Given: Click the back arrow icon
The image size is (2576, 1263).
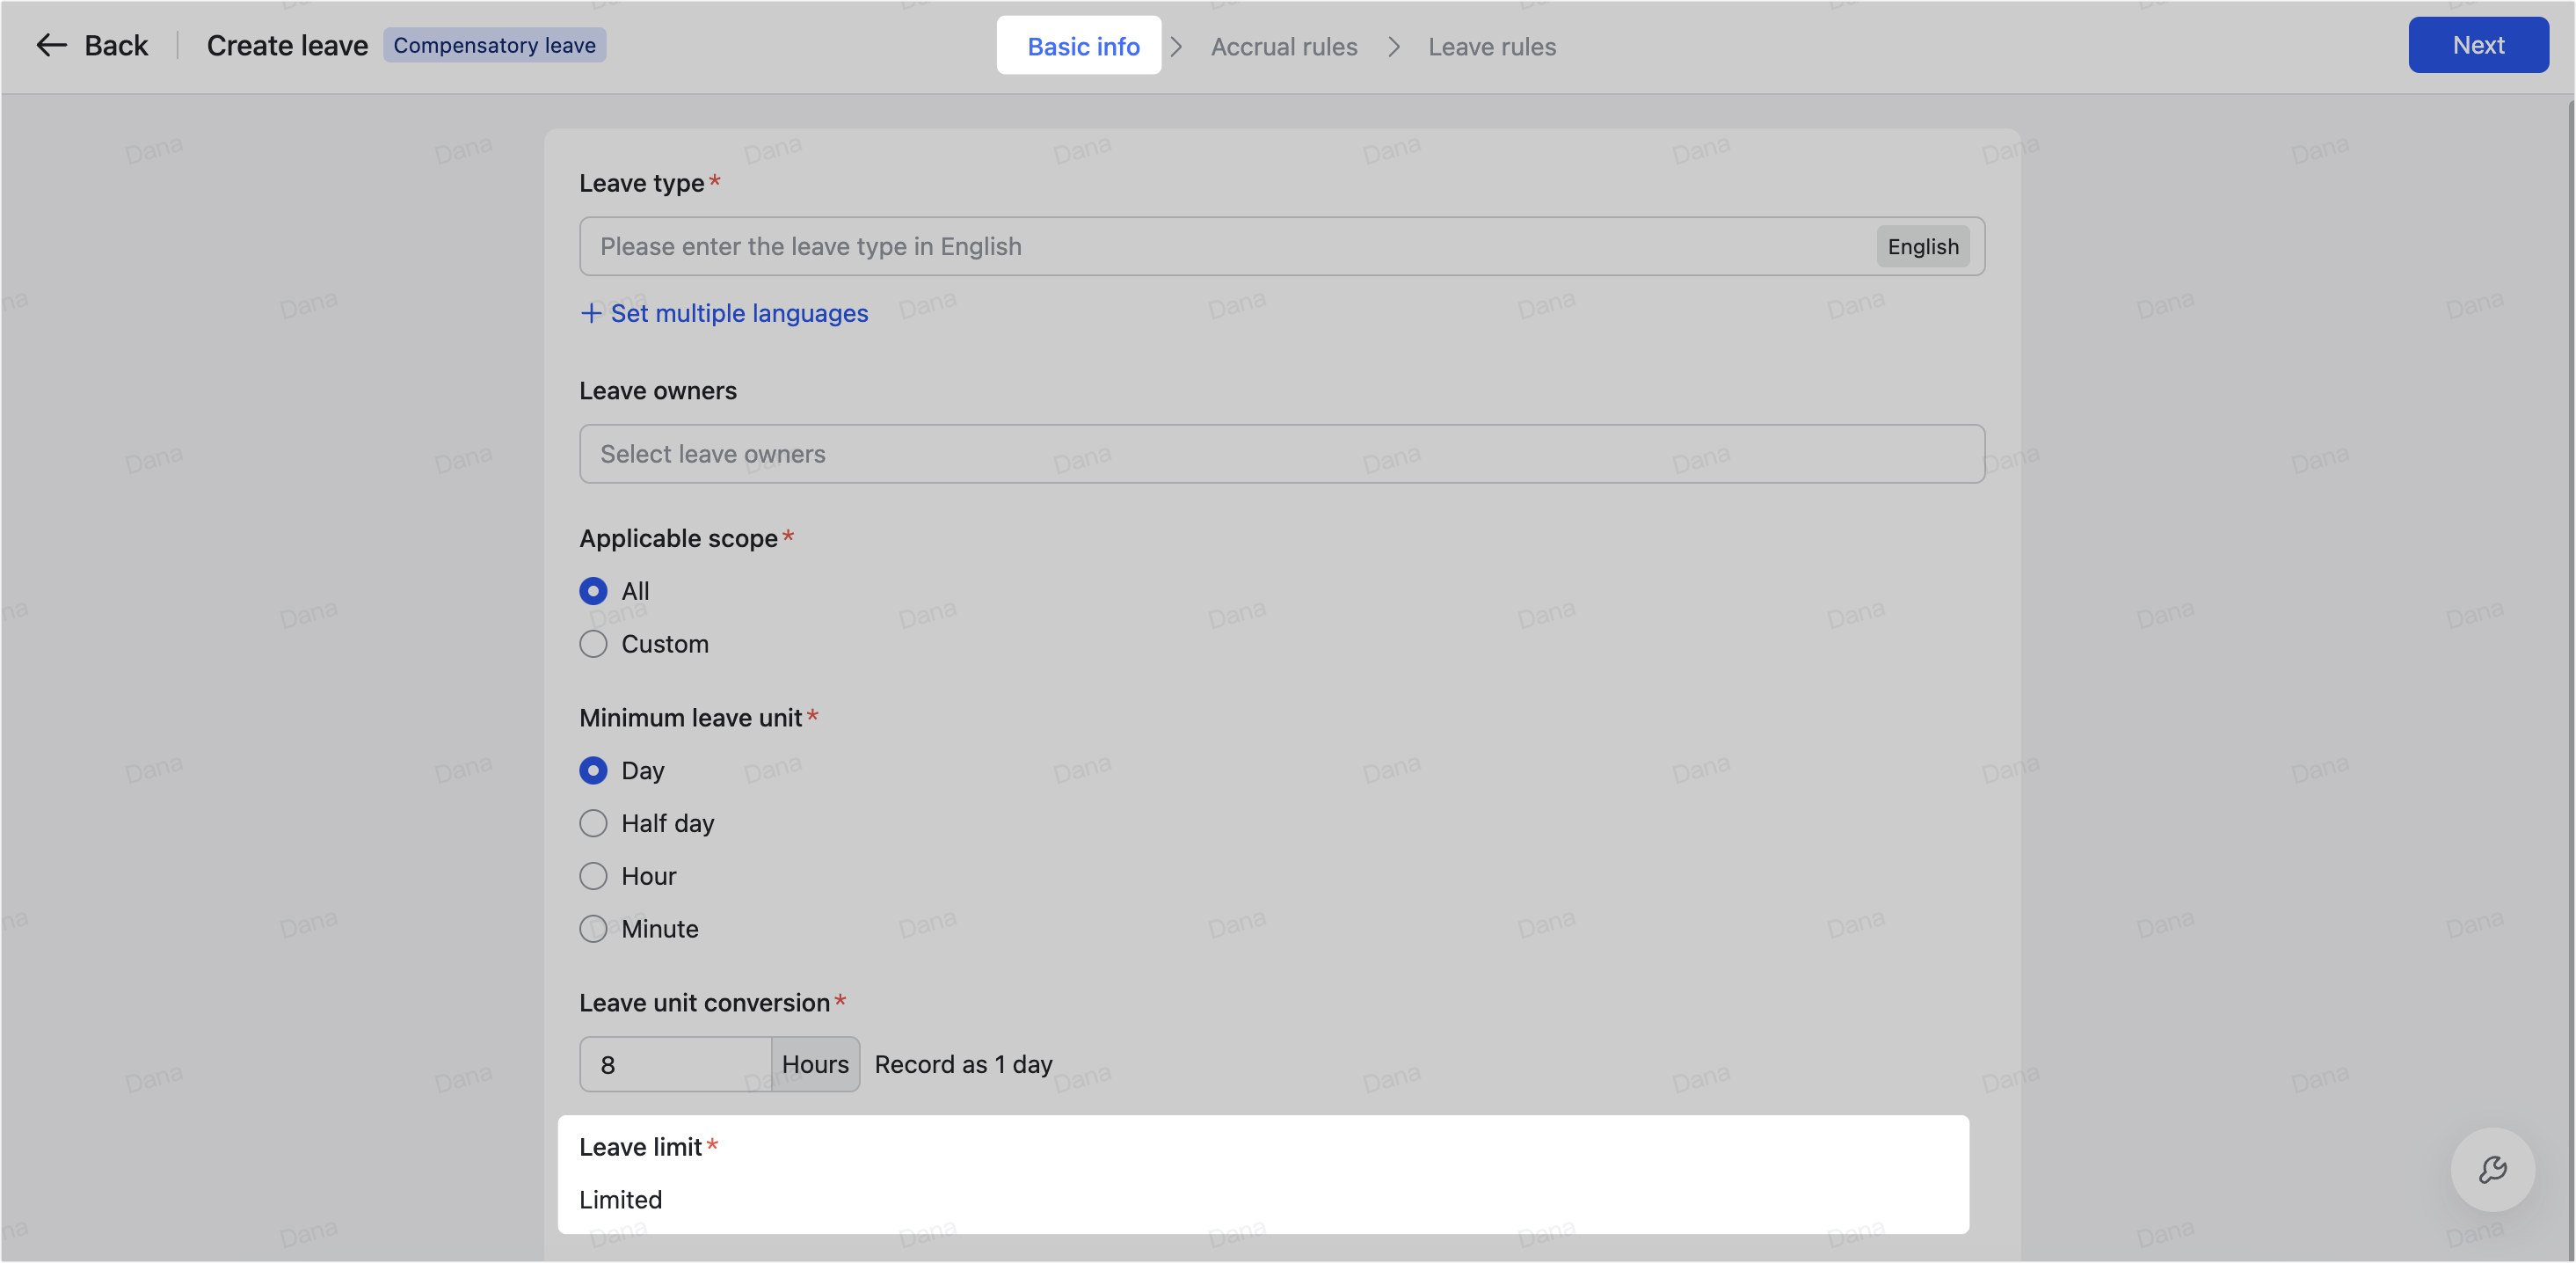Looking at the screenshot, I should tap(52, 45).
